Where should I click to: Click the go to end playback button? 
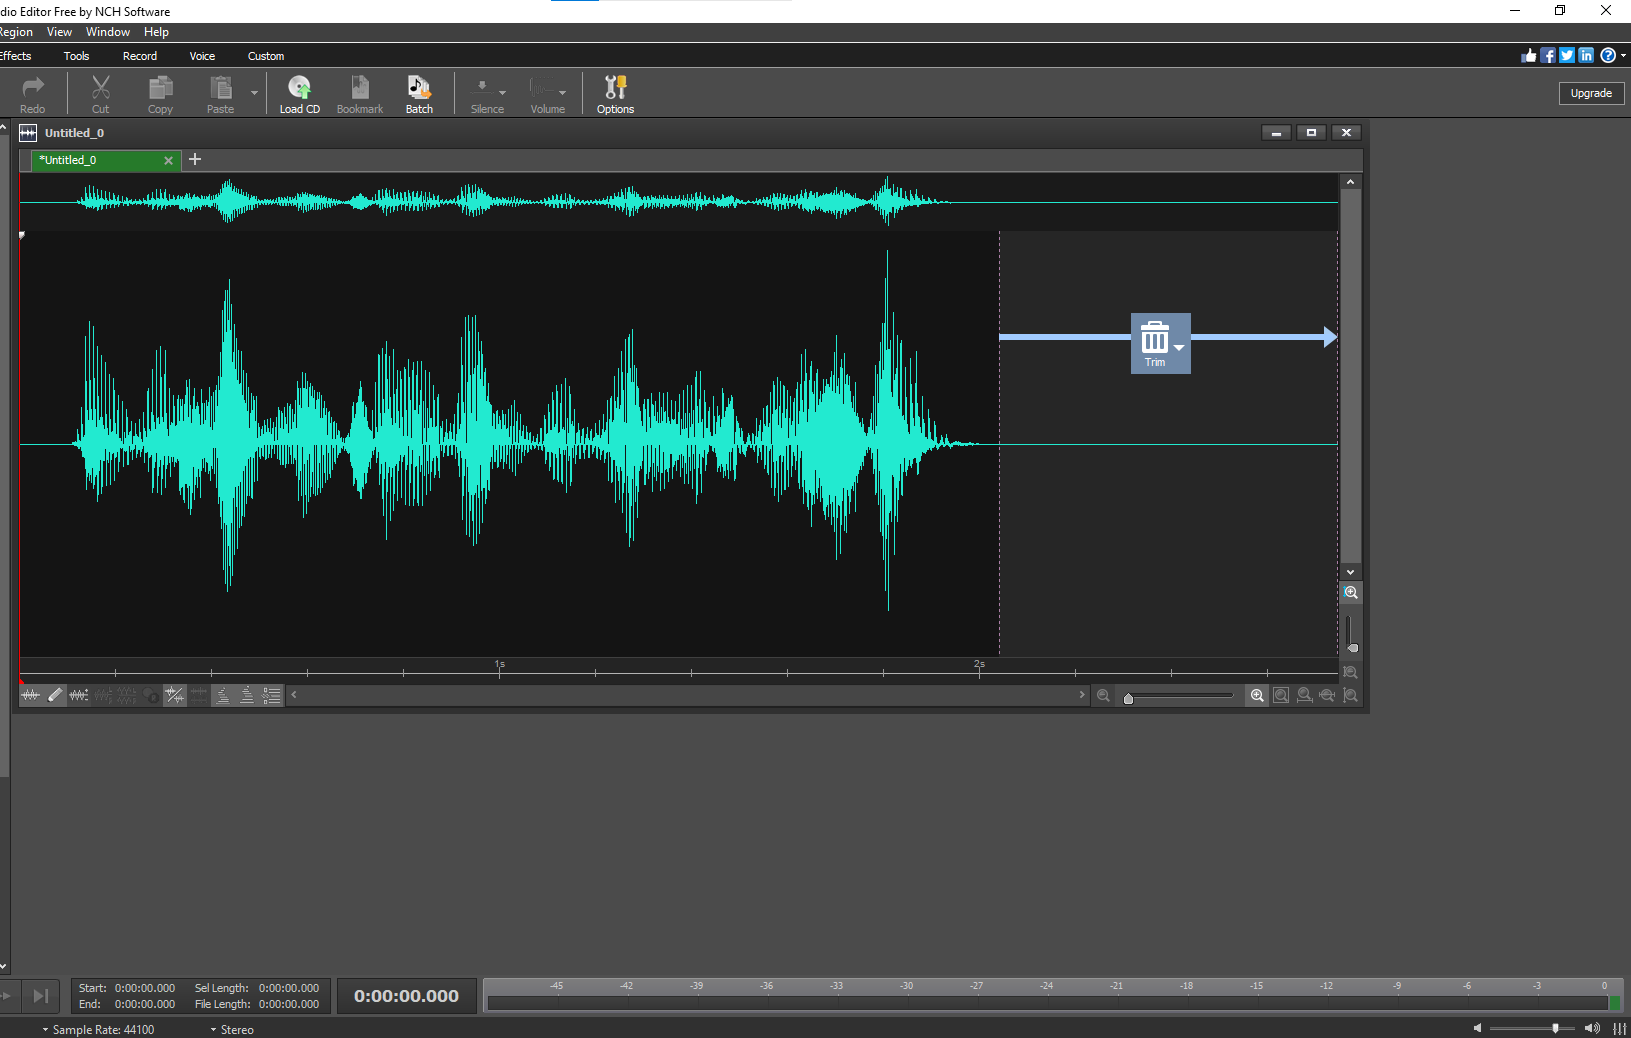tap(41, 996)
